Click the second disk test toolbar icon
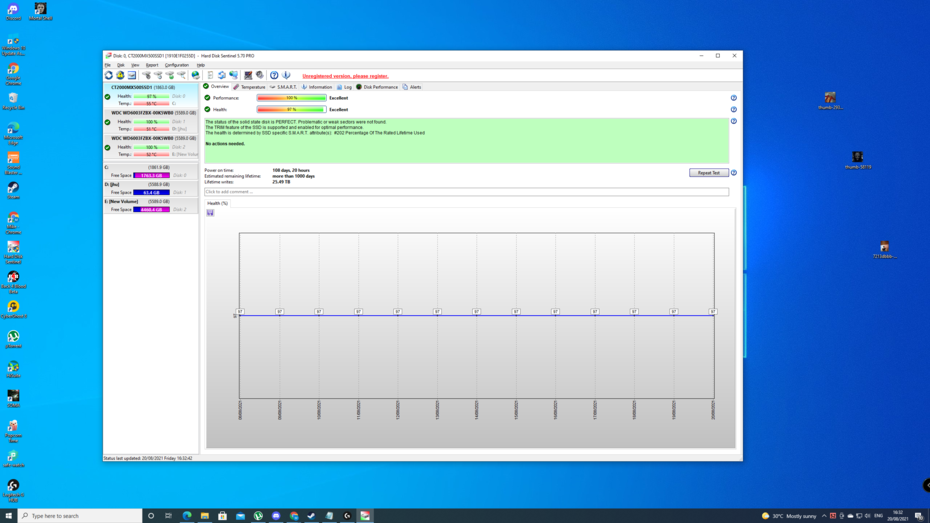This screenshot has height=523, width=930. [158, 75]
